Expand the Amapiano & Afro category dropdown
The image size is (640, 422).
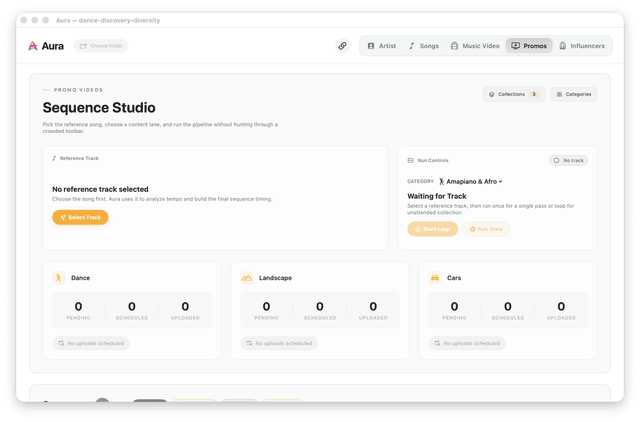471,181
